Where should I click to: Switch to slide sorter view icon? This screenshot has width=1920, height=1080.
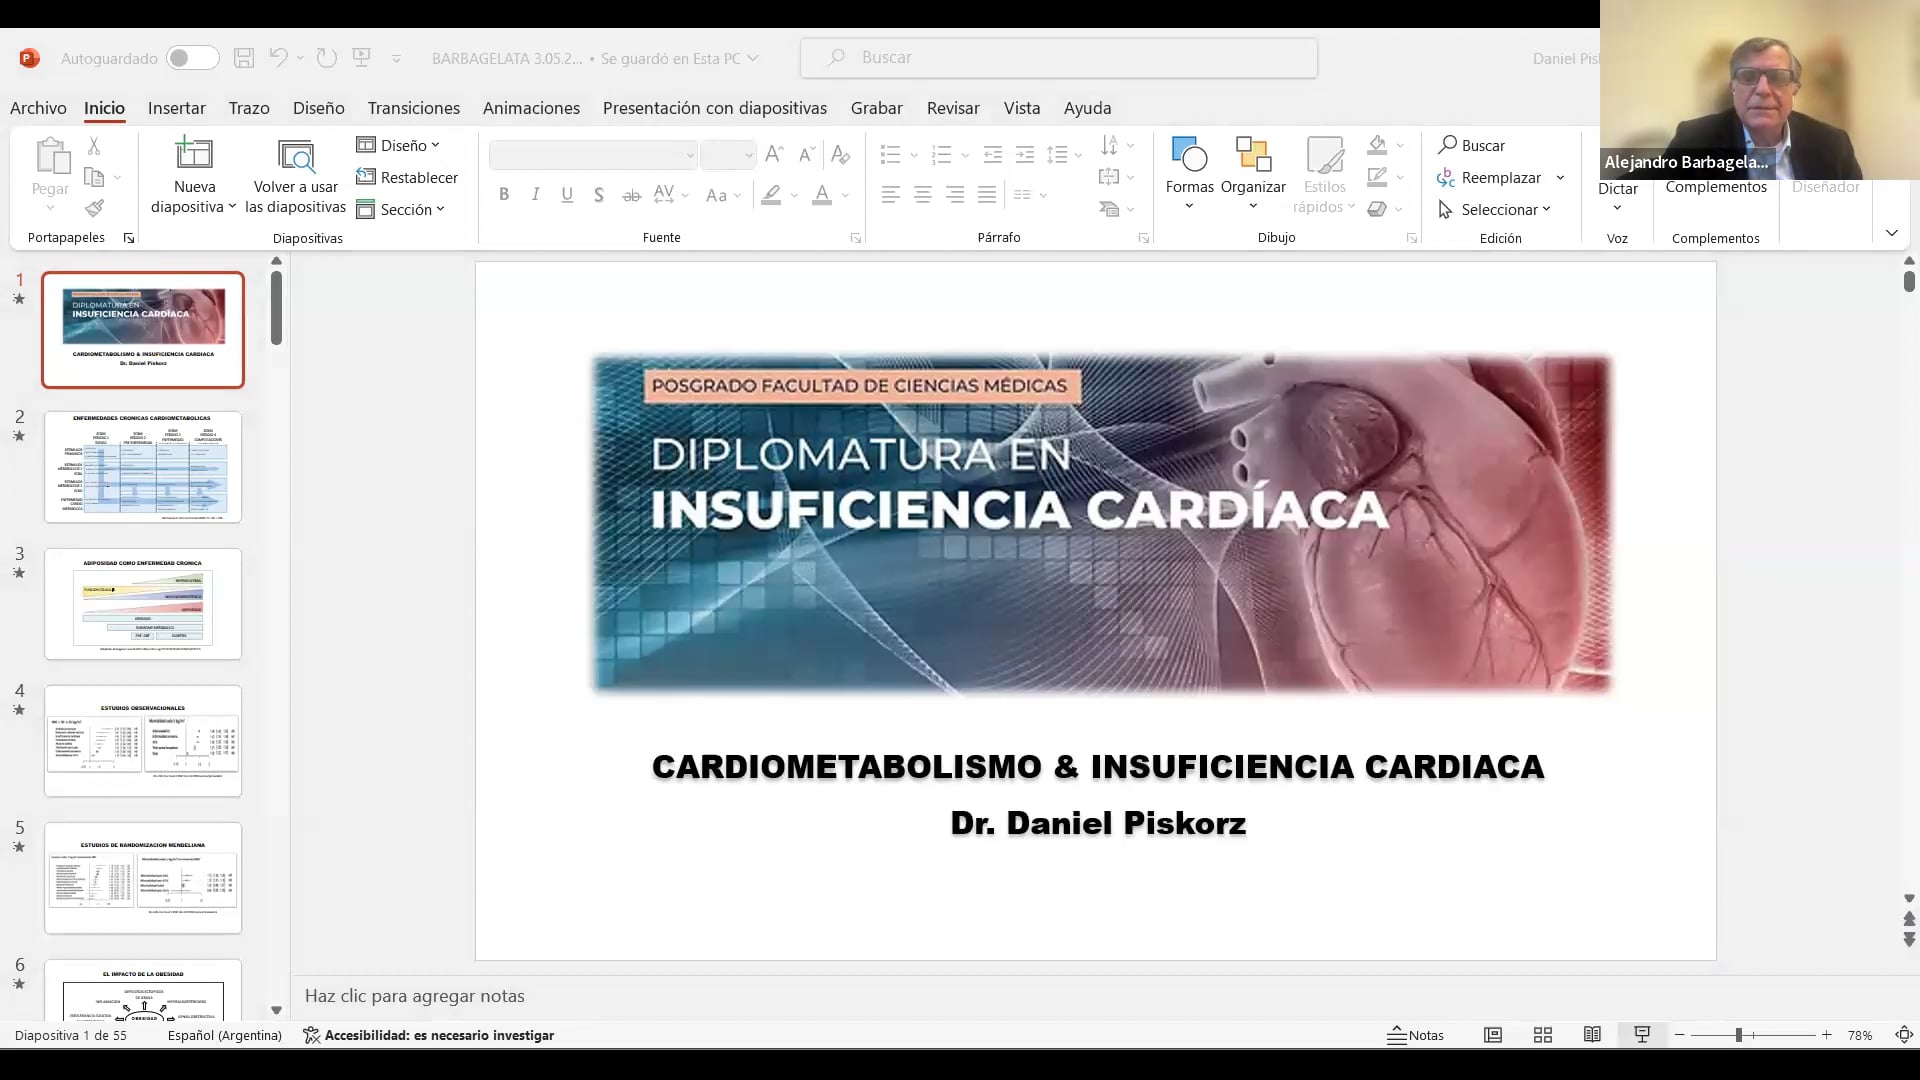point(1543,1035)
